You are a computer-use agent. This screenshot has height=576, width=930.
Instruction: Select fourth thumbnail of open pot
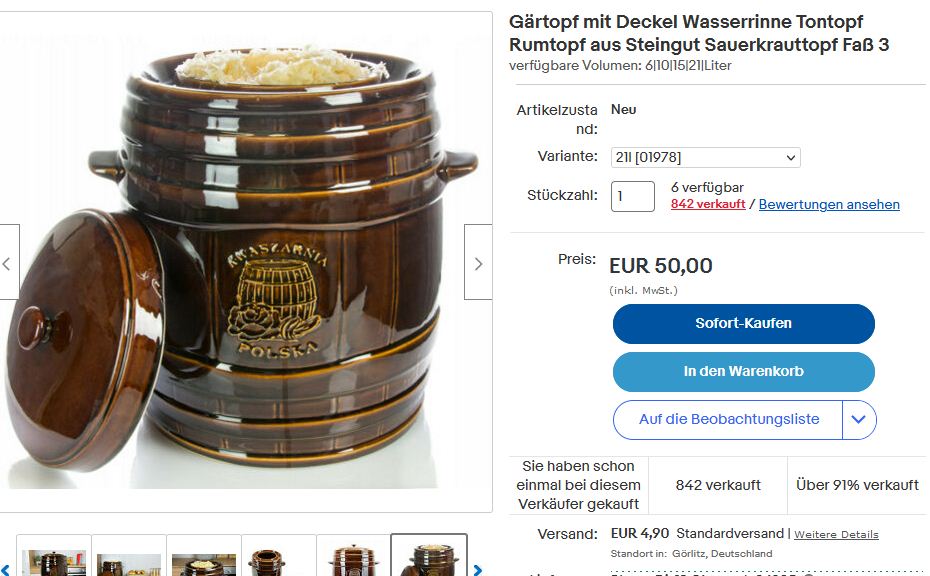[279, 556]
